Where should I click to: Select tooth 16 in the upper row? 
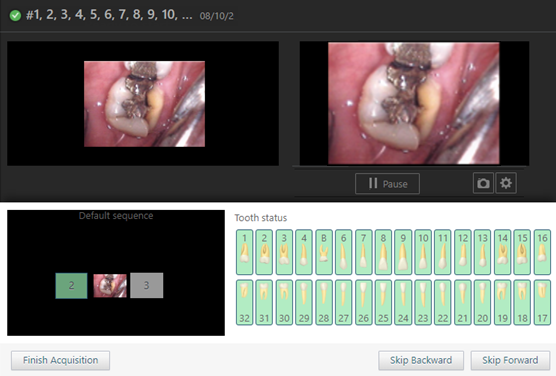click(542, 252)
